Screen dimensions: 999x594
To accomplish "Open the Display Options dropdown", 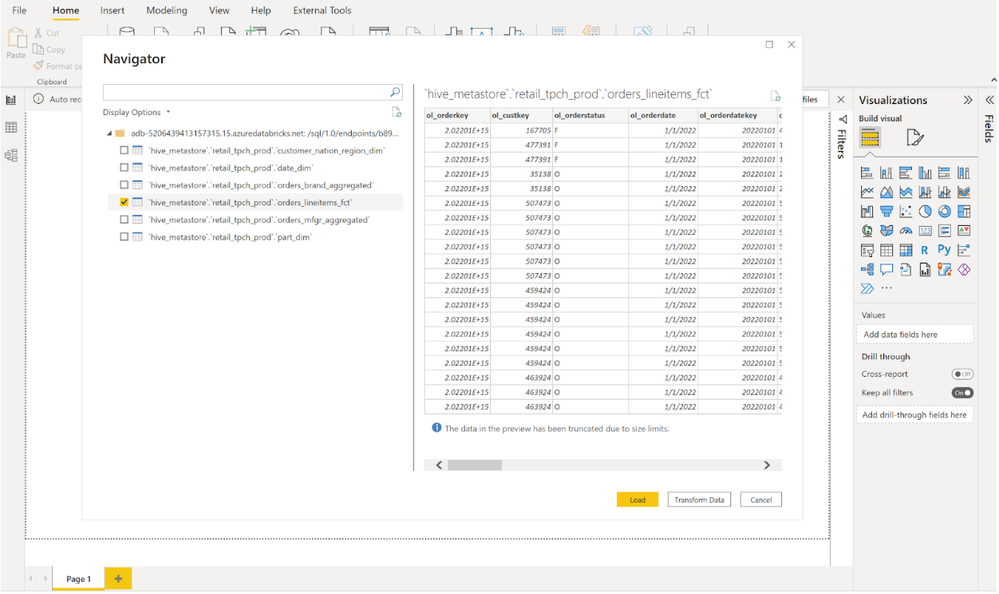I will (136, 112).
